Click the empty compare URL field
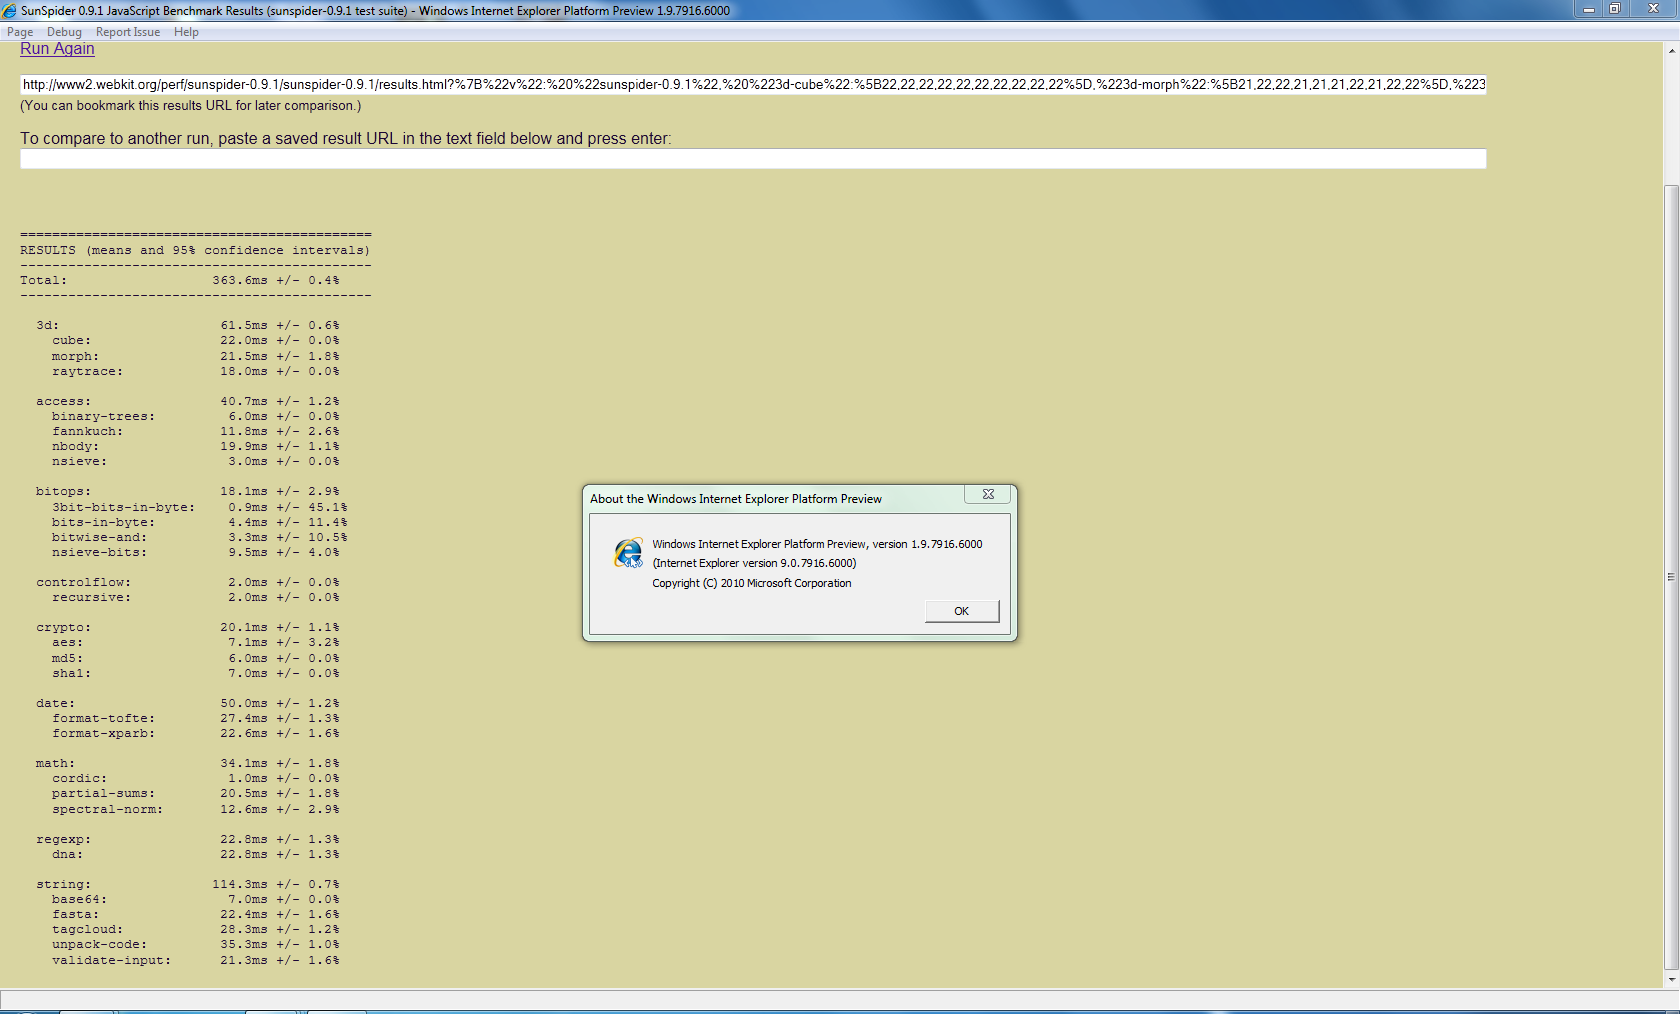 point(753,159)
